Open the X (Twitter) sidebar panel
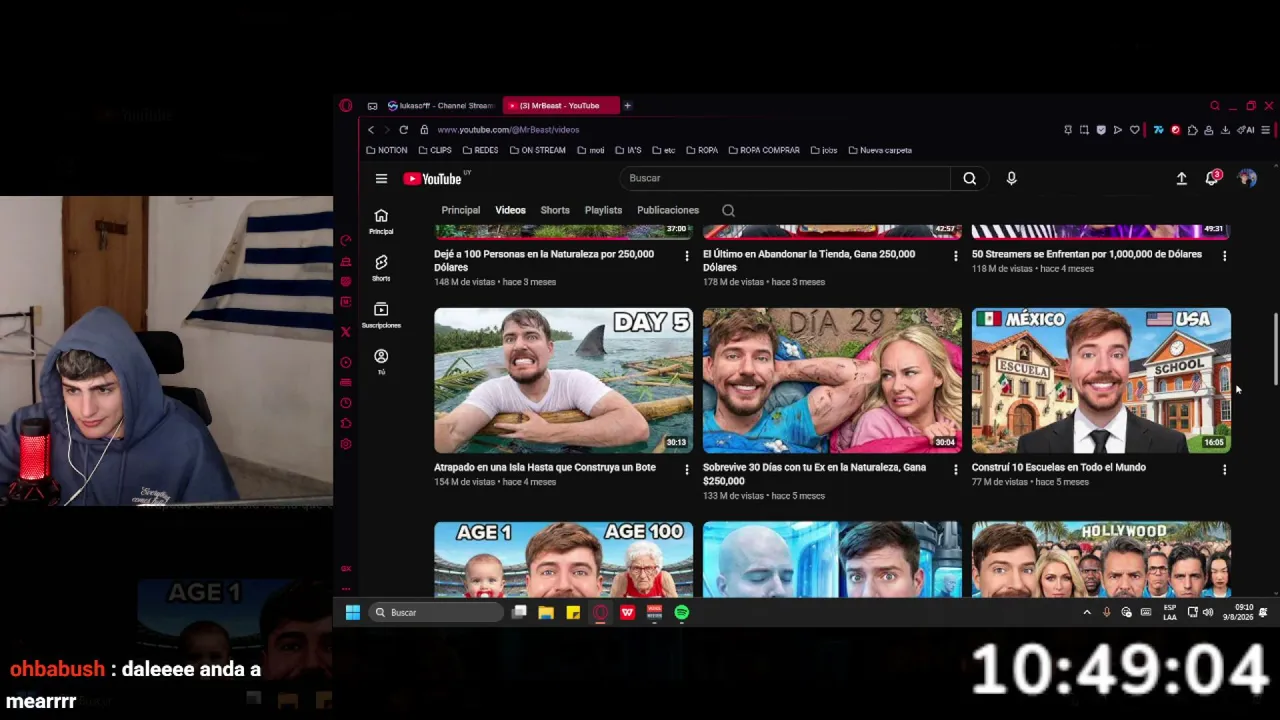This screenshot has height=720, width=1280. (345, 331)
